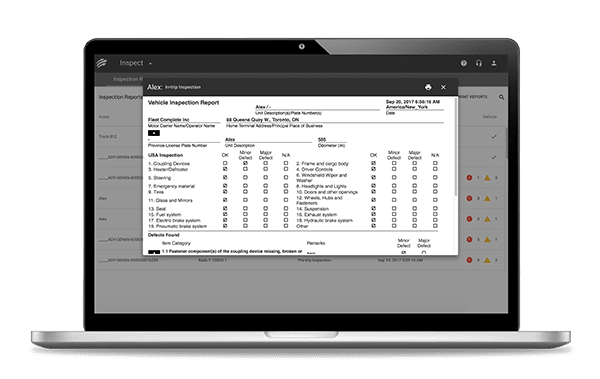Click the checkmark icon on Truck 812 row
Viewport: 600px width, 379px height.
coord(494,137)
